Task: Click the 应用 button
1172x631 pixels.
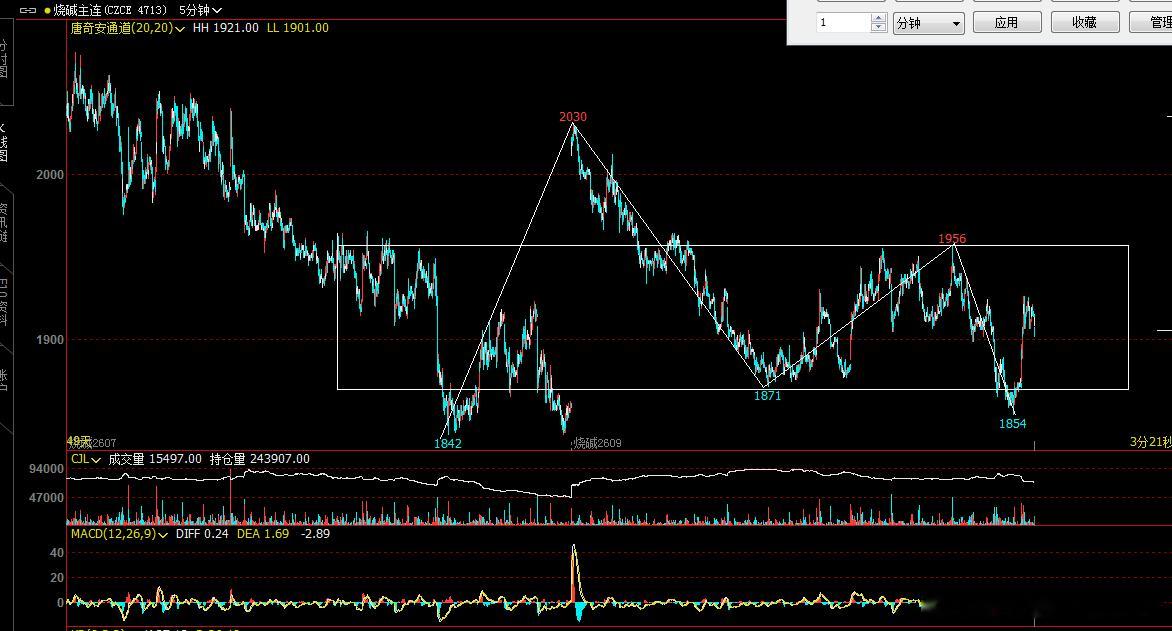Action: (1007, 22)
